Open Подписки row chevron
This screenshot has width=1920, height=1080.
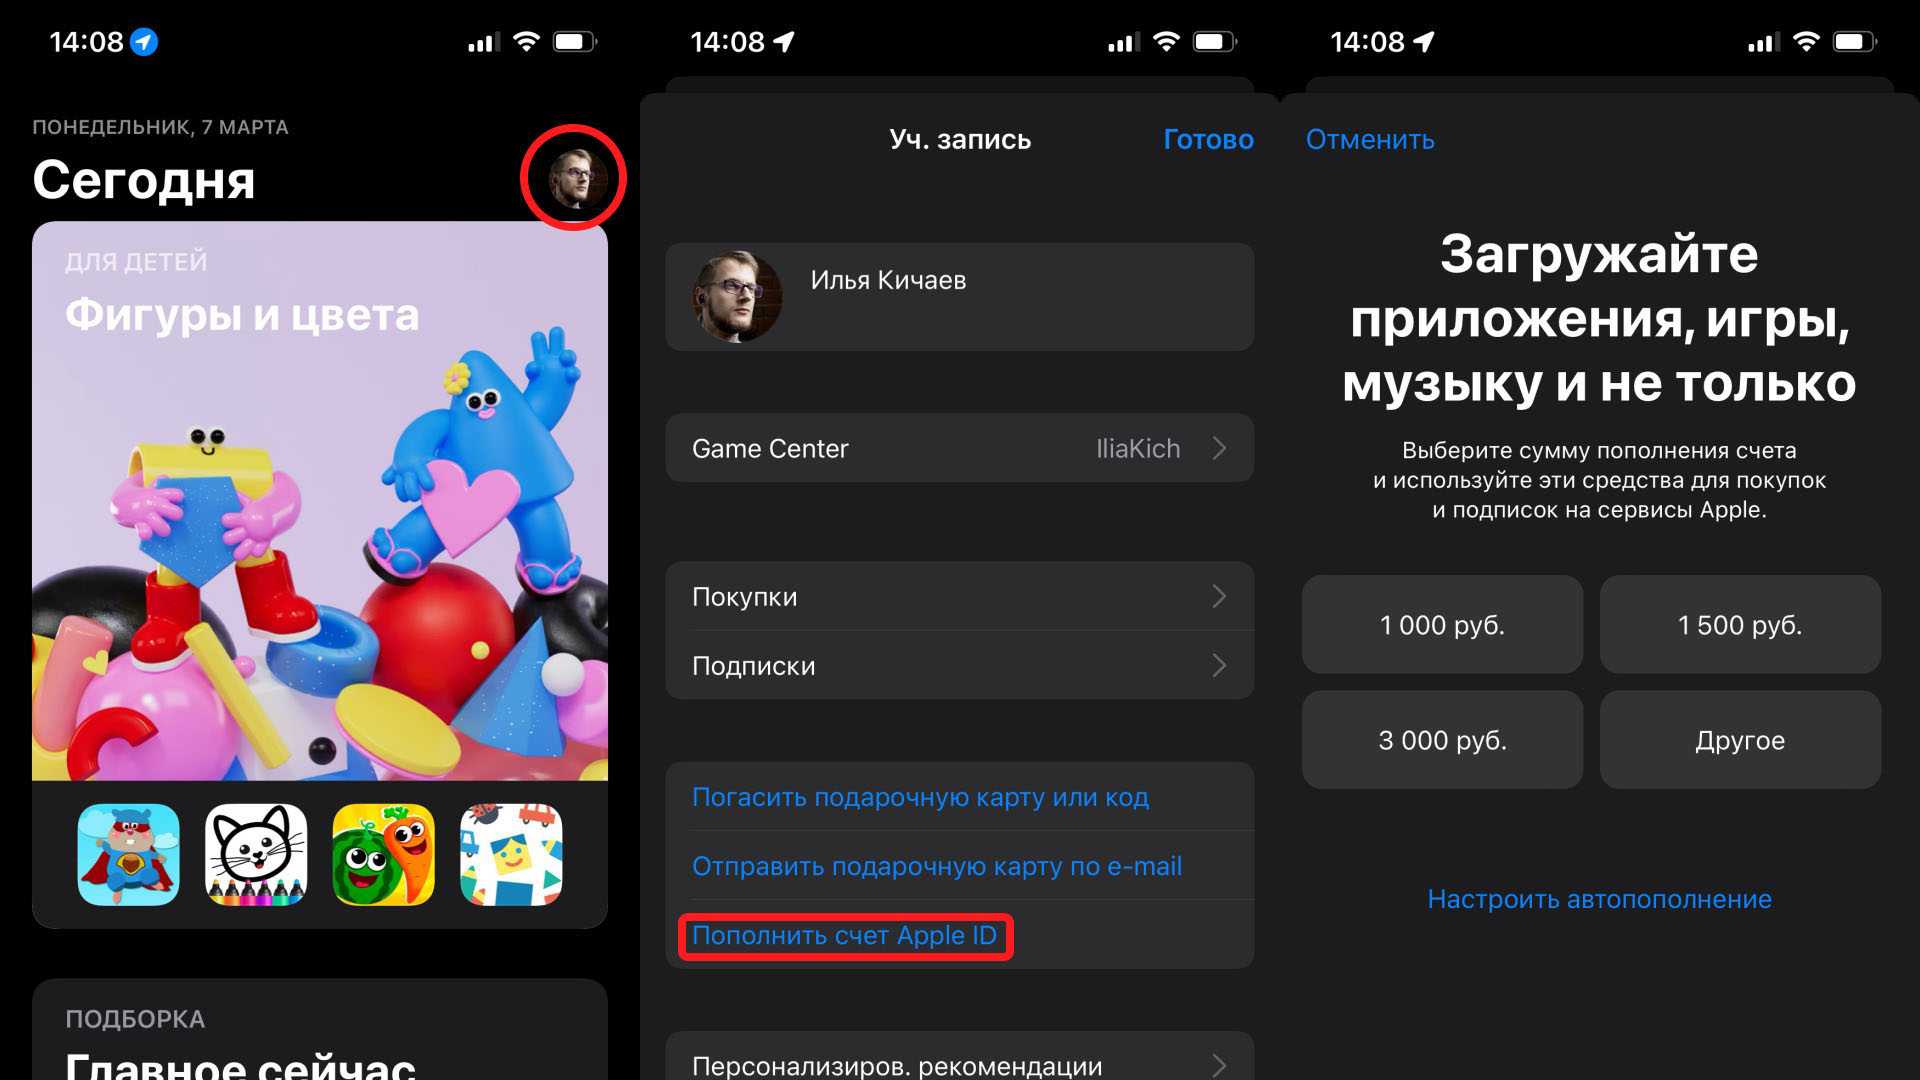pos(1219,666)
